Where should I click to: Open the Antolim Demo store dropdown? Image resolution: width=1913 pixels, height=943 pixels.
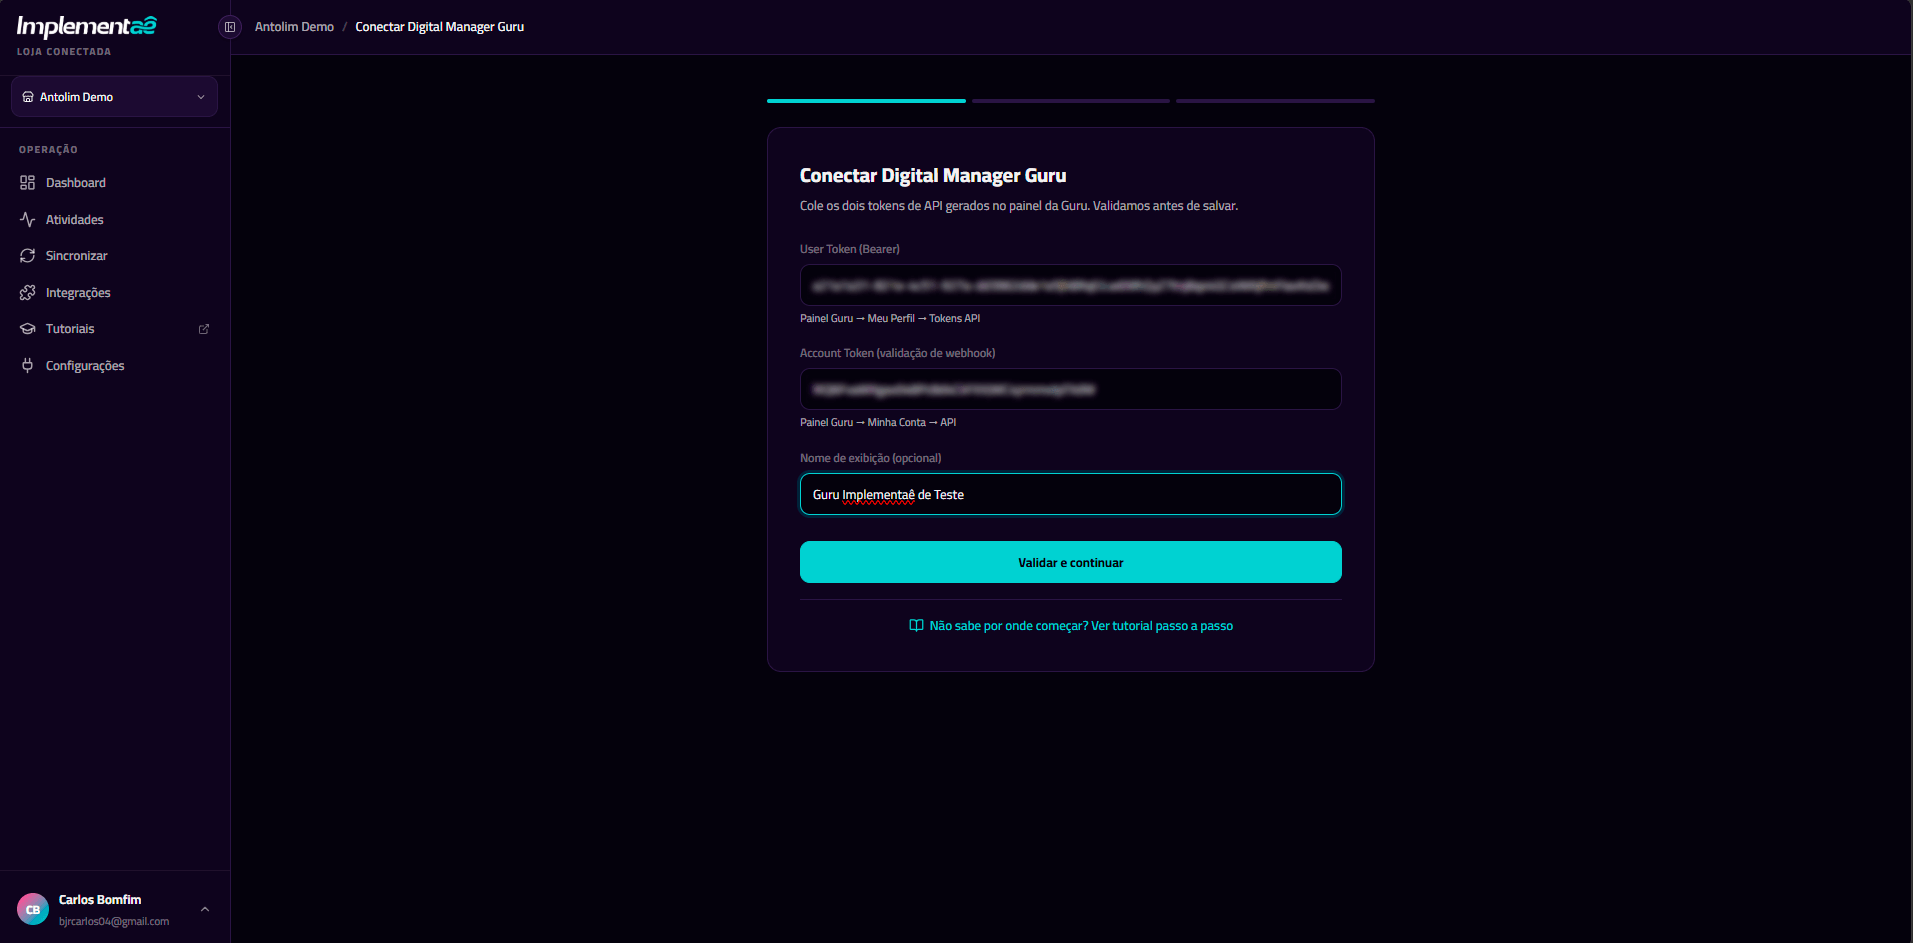tap(114, 97)
